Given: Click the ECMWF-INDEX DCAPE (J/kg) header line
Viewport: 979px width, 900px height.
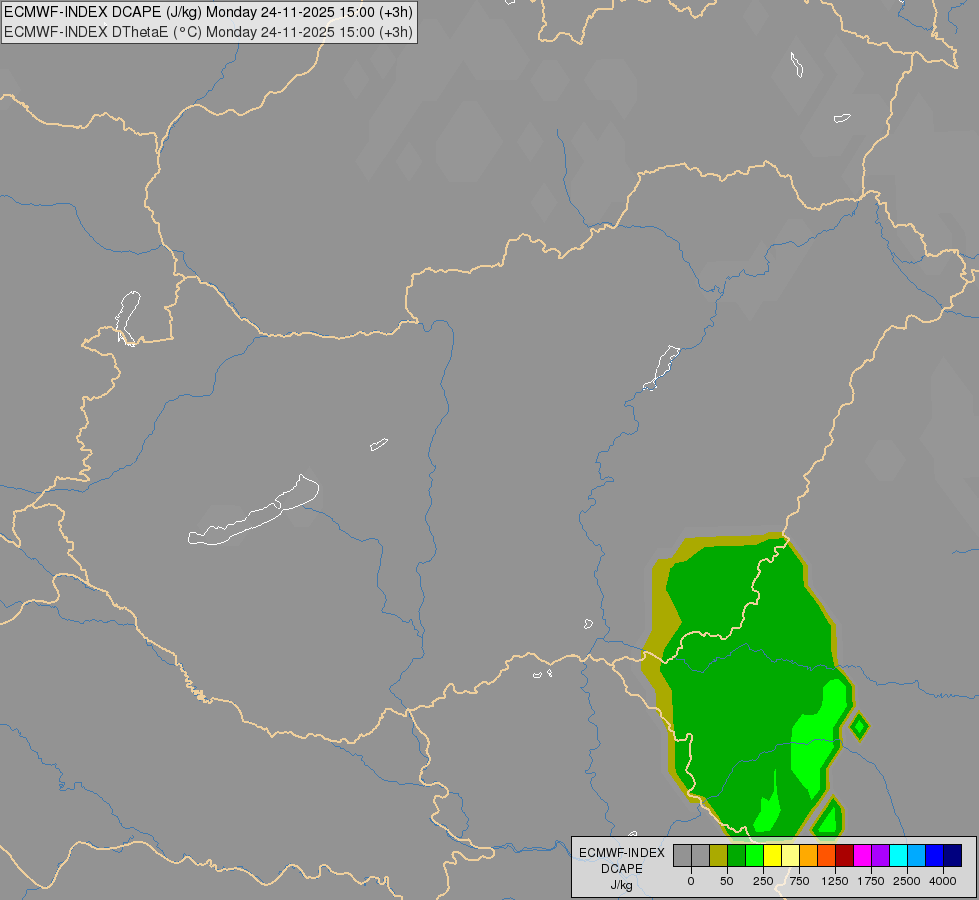Looking at the screenshot, I should 209,12.
